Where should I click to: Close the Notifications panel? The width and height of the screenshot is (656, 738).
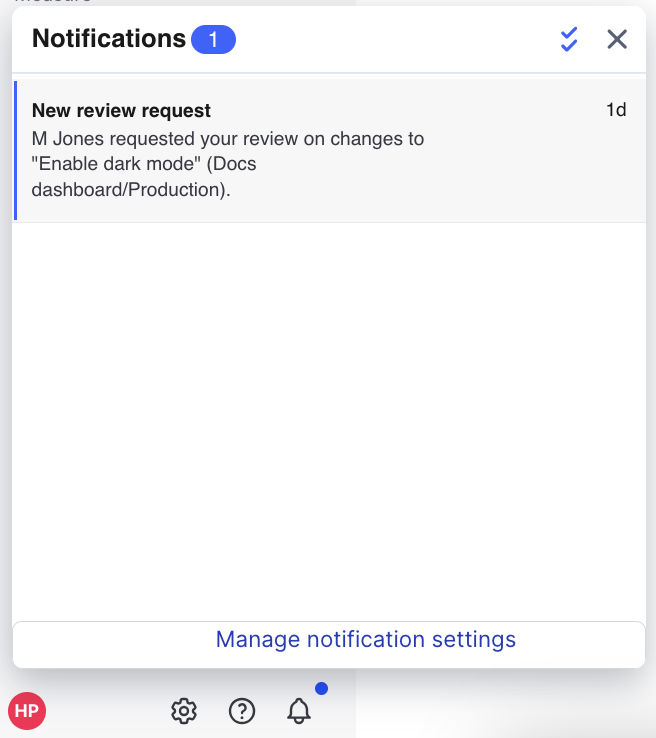(617, 39)
